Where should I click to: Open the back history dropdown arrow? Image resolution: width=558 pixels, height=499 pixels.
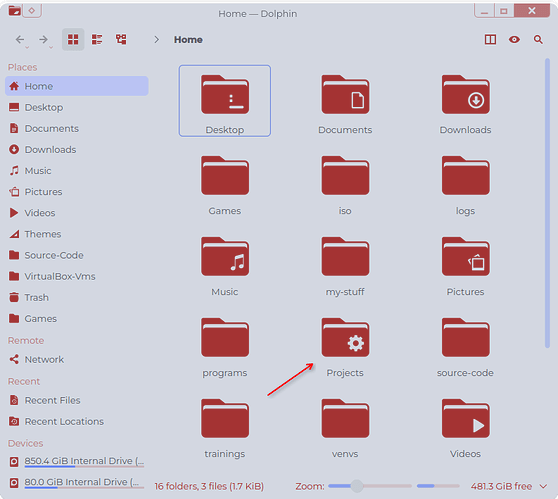(27, 47)
